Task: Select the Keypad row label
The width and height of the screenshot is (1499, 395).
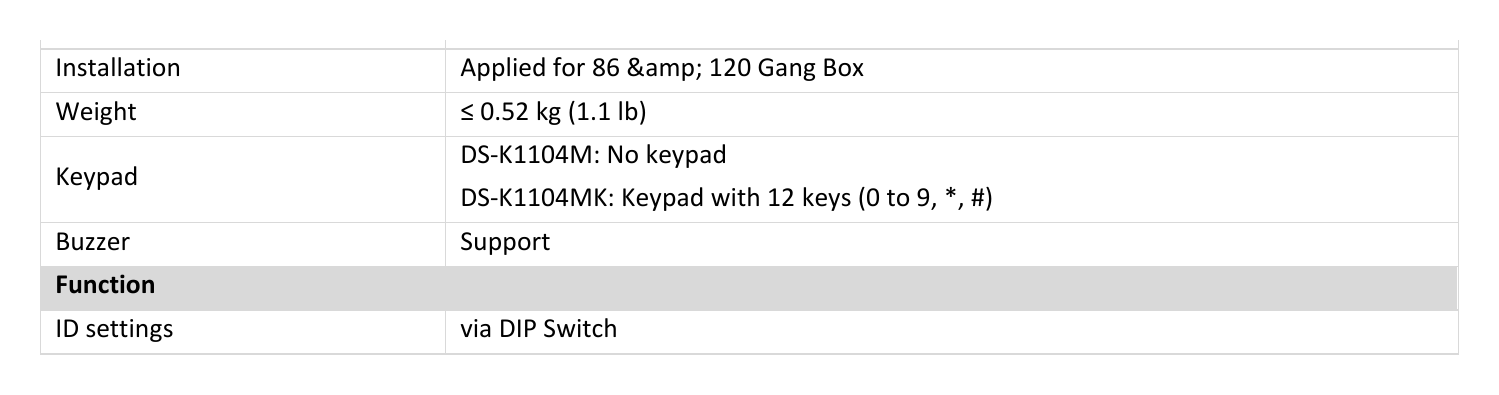Action: point(97,178)
